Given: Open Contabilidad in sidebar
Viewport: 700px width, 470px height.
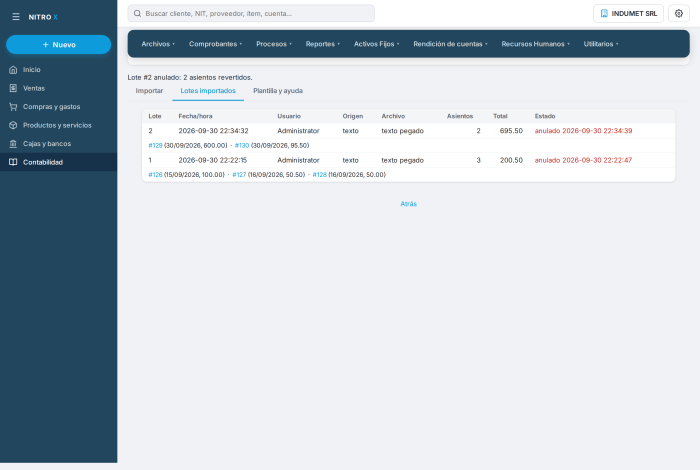Looking at the screenshot, I should coord(58,162).
